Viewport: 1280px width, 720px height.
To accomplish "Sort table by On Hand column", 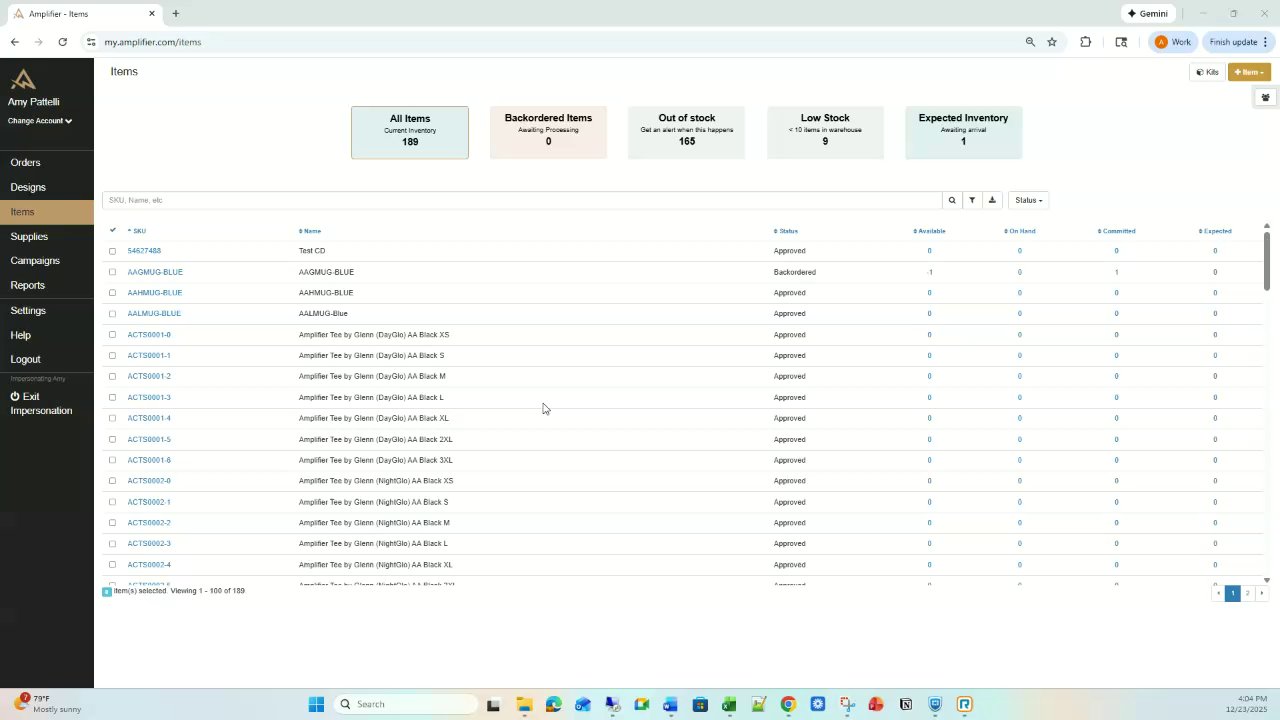I will click(x=1020, y=231).
